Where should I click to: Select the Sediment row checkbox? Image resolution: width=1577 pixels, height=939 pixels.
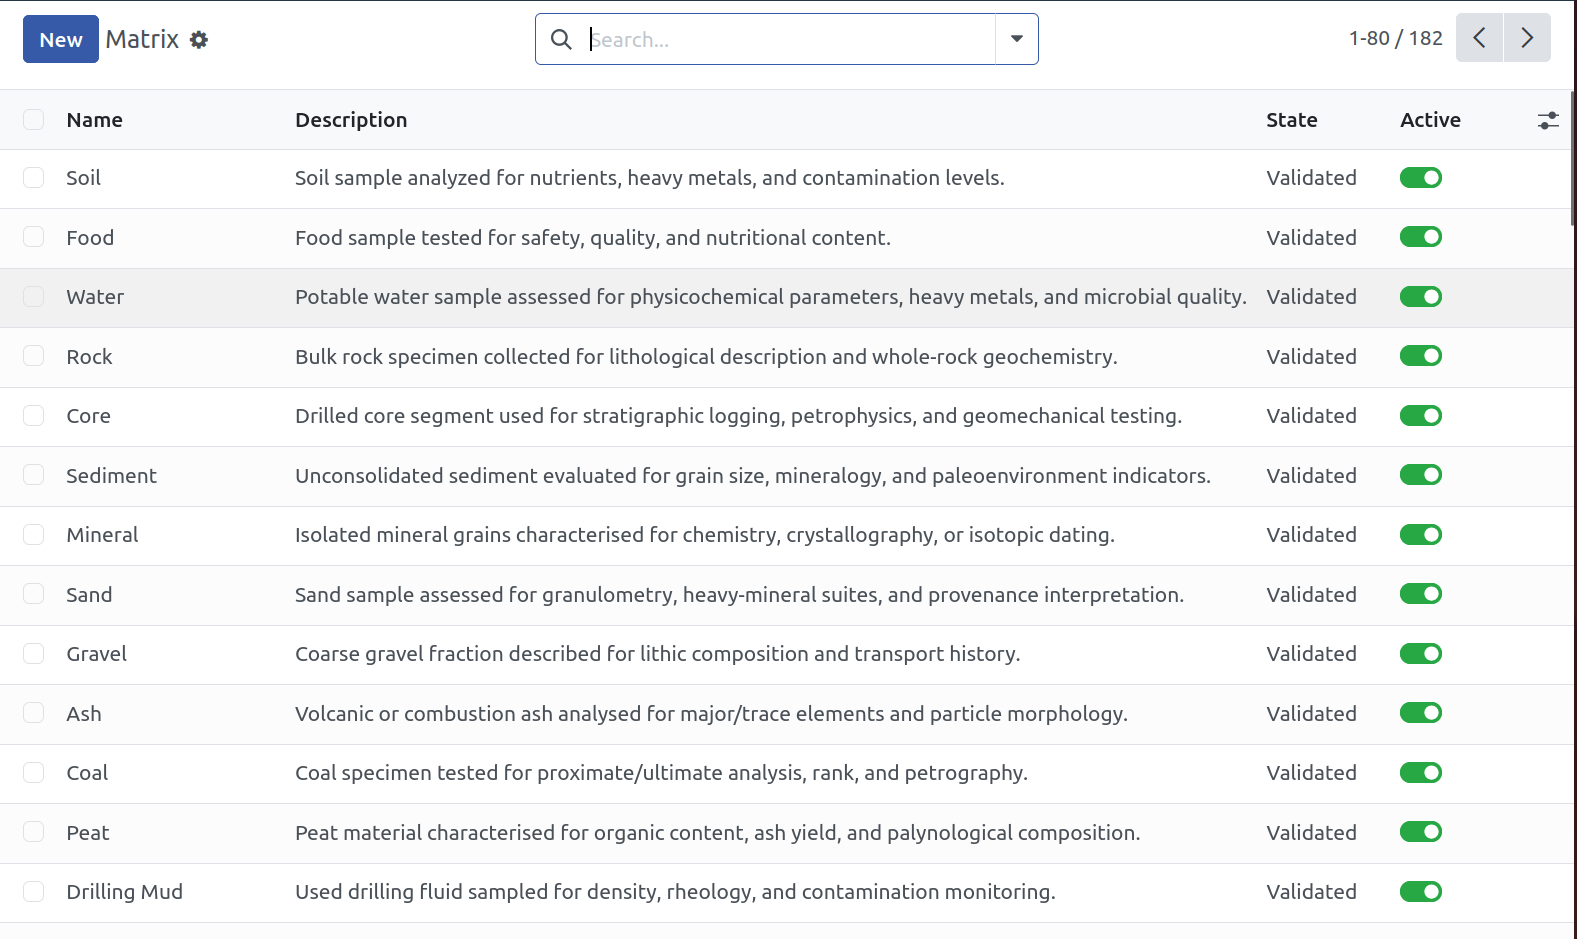click(34, 475)
